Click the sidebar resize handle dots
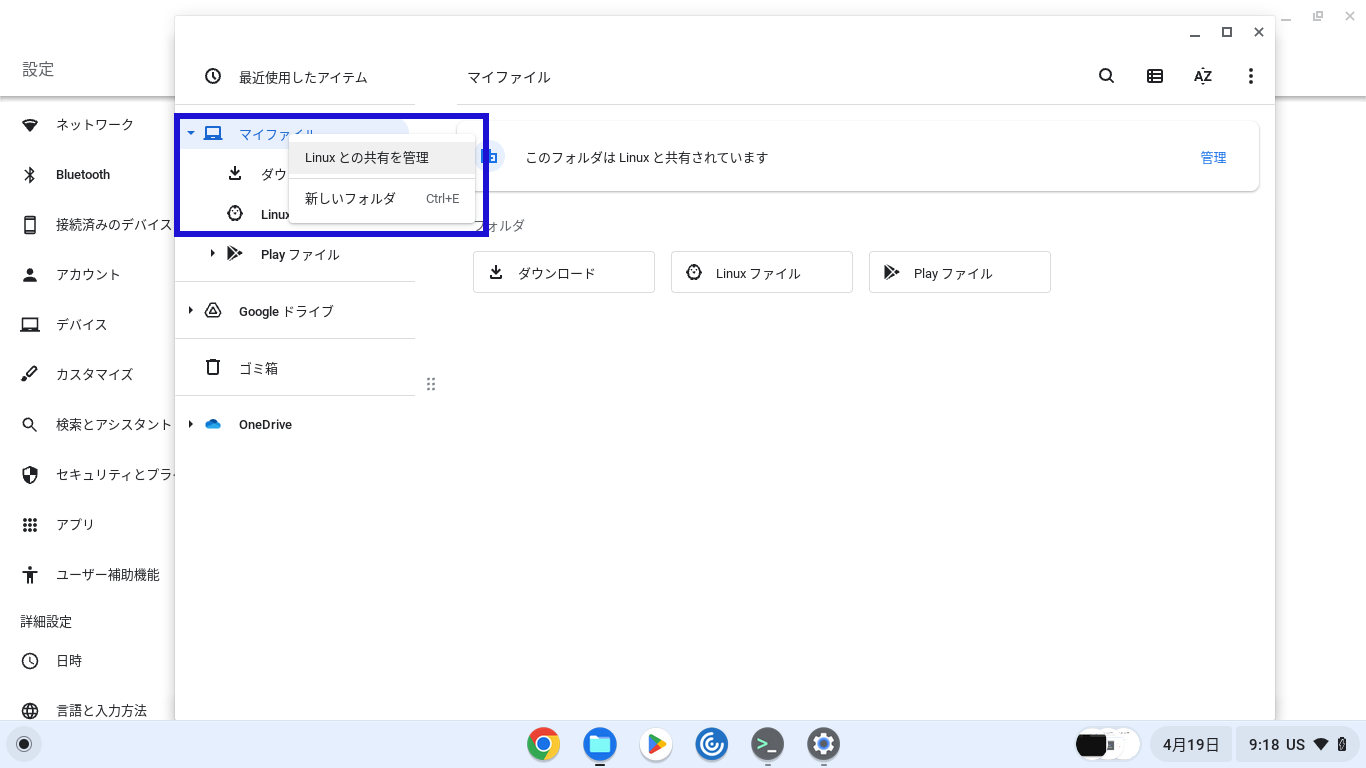Viewport: 1366px width, 768px height. [431, 384]
